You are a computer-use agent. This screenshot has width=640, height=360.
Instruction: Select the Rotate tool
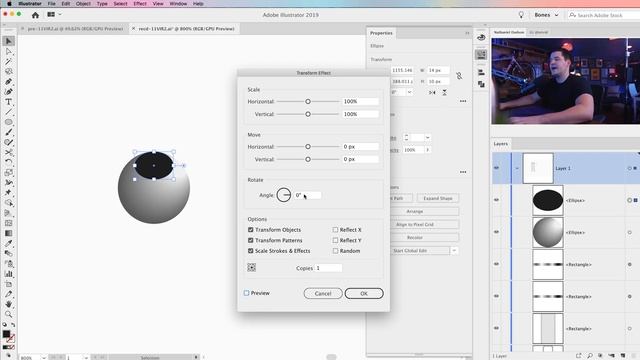pos(9,162)
